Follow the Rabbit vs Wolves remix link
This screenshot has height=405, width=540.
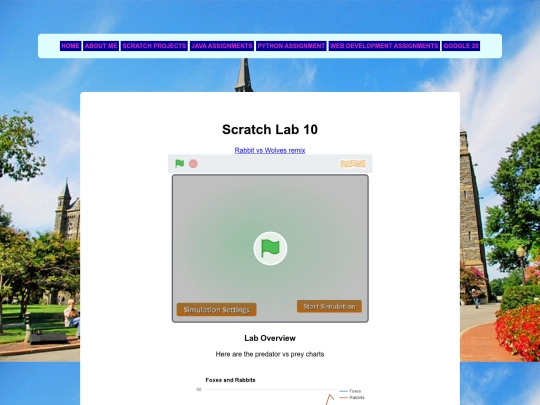click(x=270, y=150)
